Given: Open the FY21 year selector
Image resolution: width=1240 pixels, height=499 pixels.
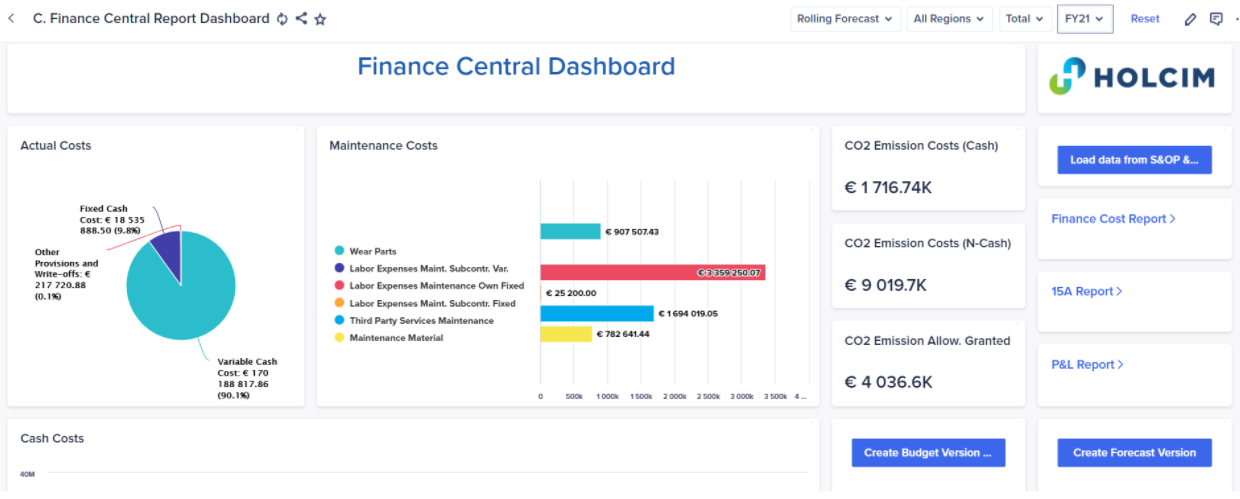Looking at the screenshot, I should pyautogui.click(x=1085, y=19).
